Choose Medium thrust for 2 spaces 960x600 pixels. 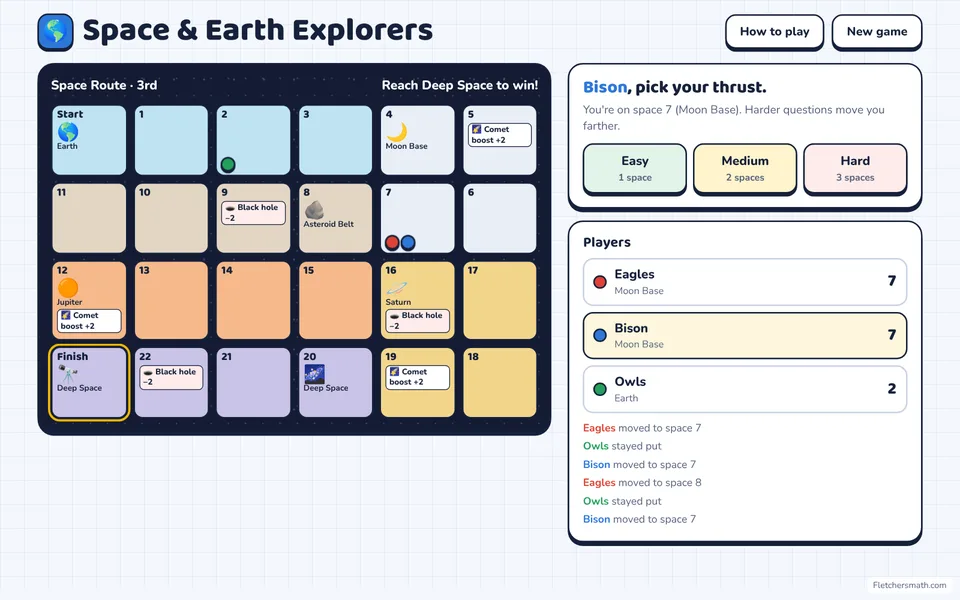tap(745, 168)
